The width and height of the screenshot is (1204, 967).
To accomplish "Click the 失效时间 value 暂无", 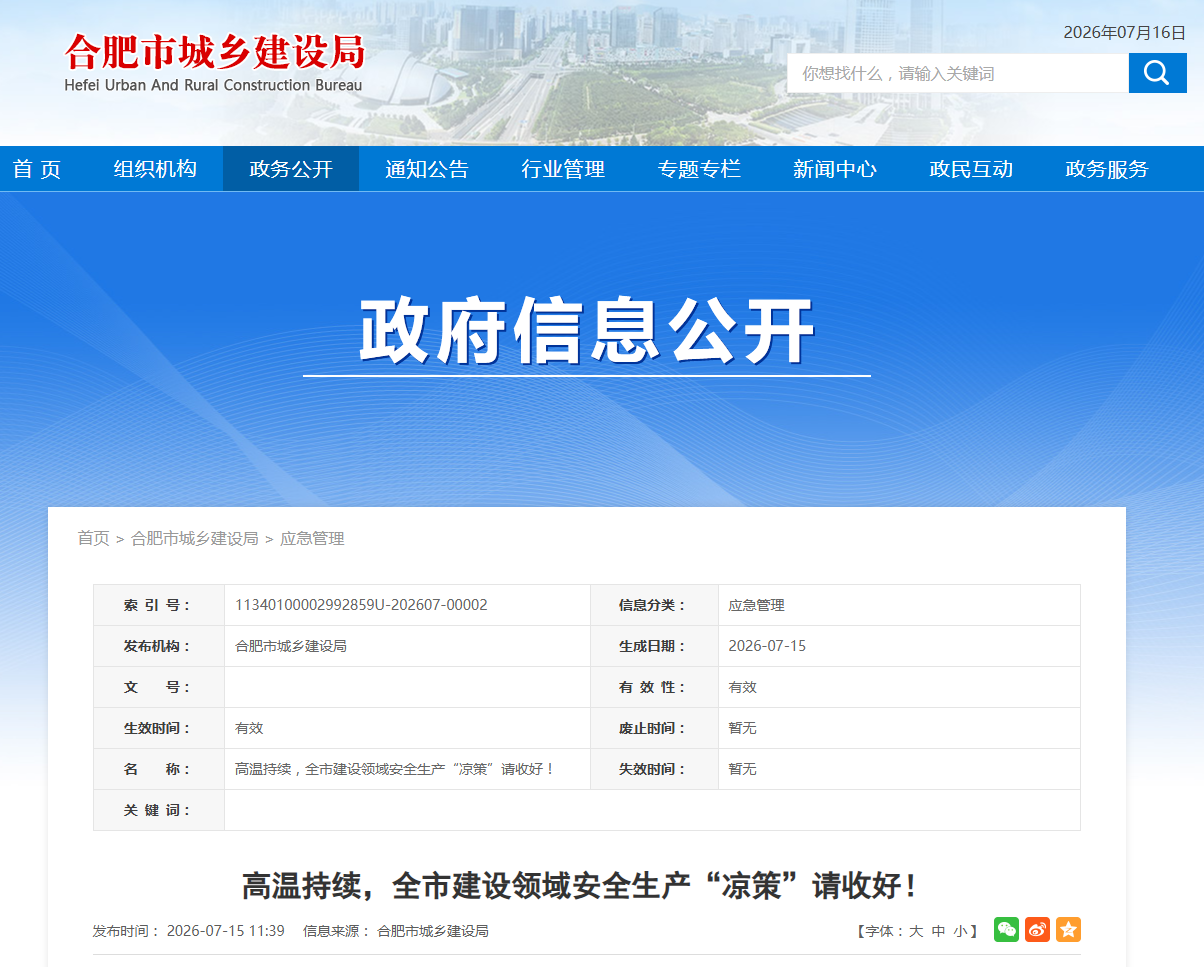I will [x=743, y=769].
